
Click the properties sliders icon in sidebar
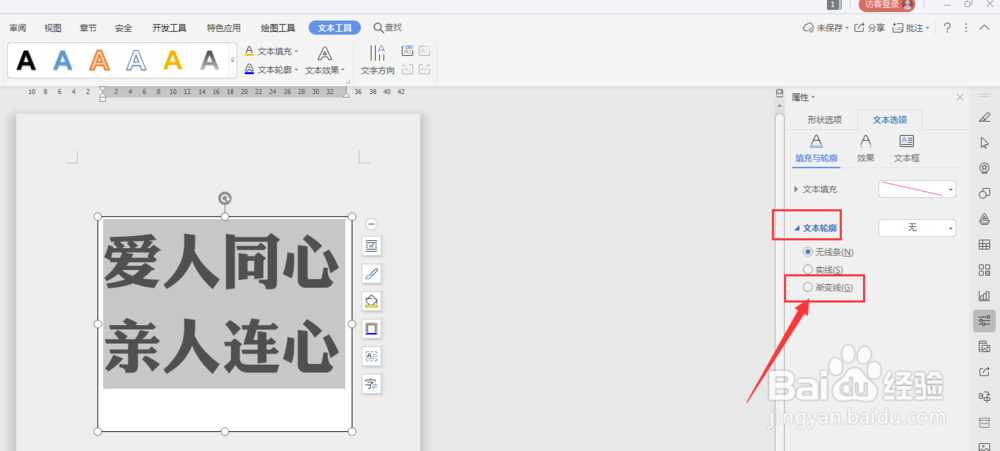click(984, 320)
